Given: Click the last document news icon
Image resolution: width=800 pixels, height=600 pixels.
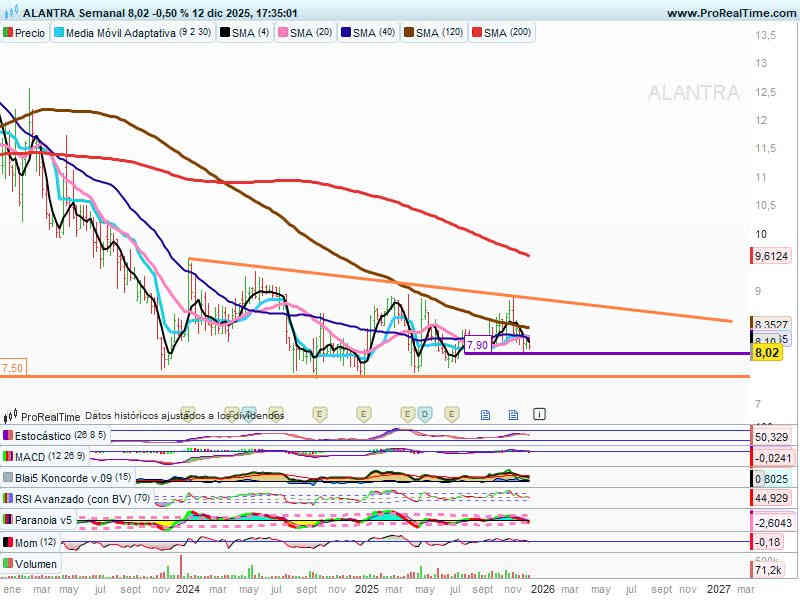Looking at the screenshot, I should (513, 413).
